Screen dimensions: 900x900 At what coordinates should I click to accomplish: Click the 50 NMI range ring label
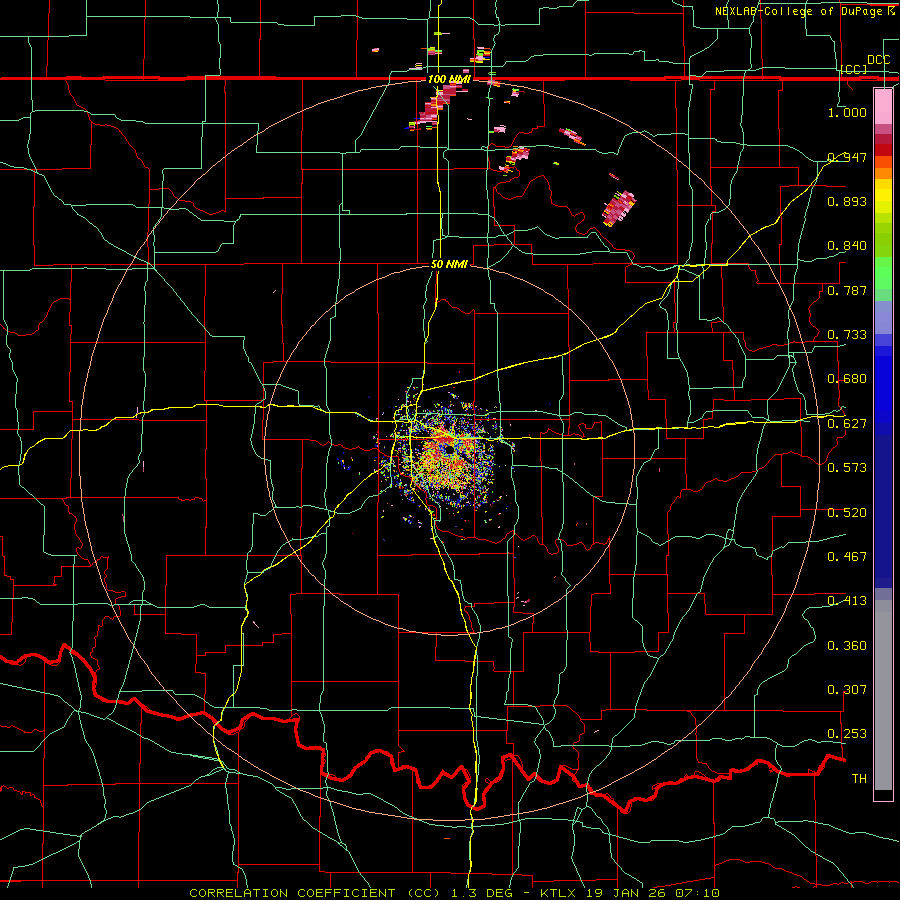[x=449, y=265]
